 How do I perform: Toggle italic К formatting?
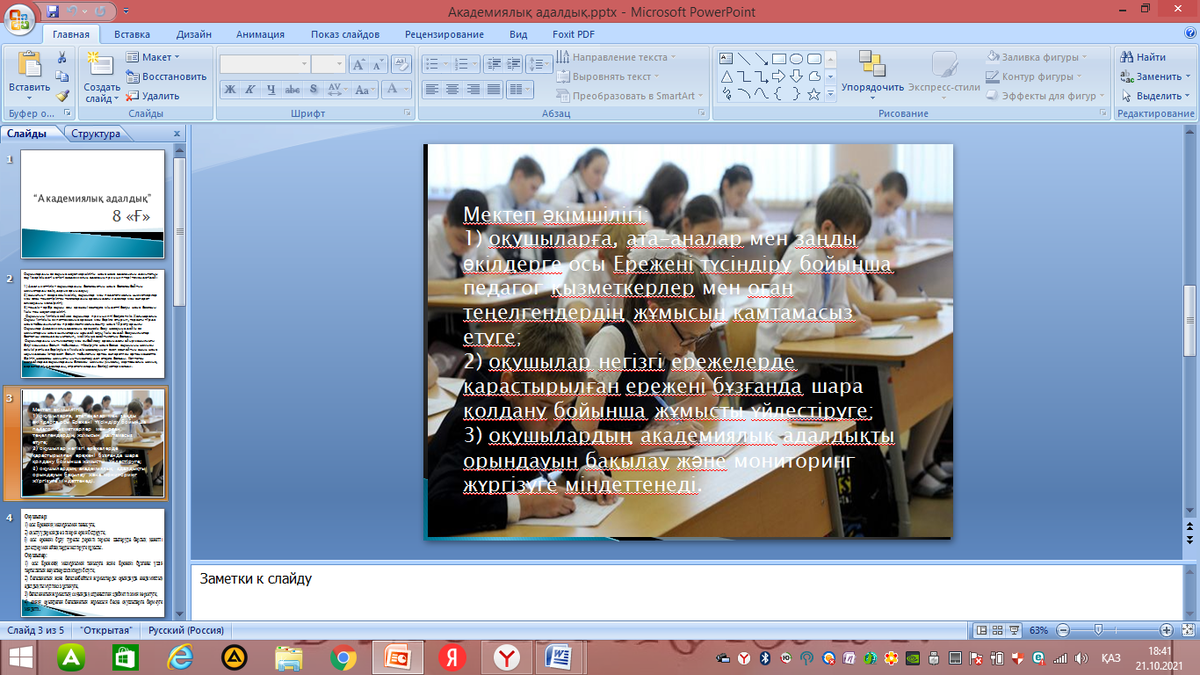click(x=250, y=89)
